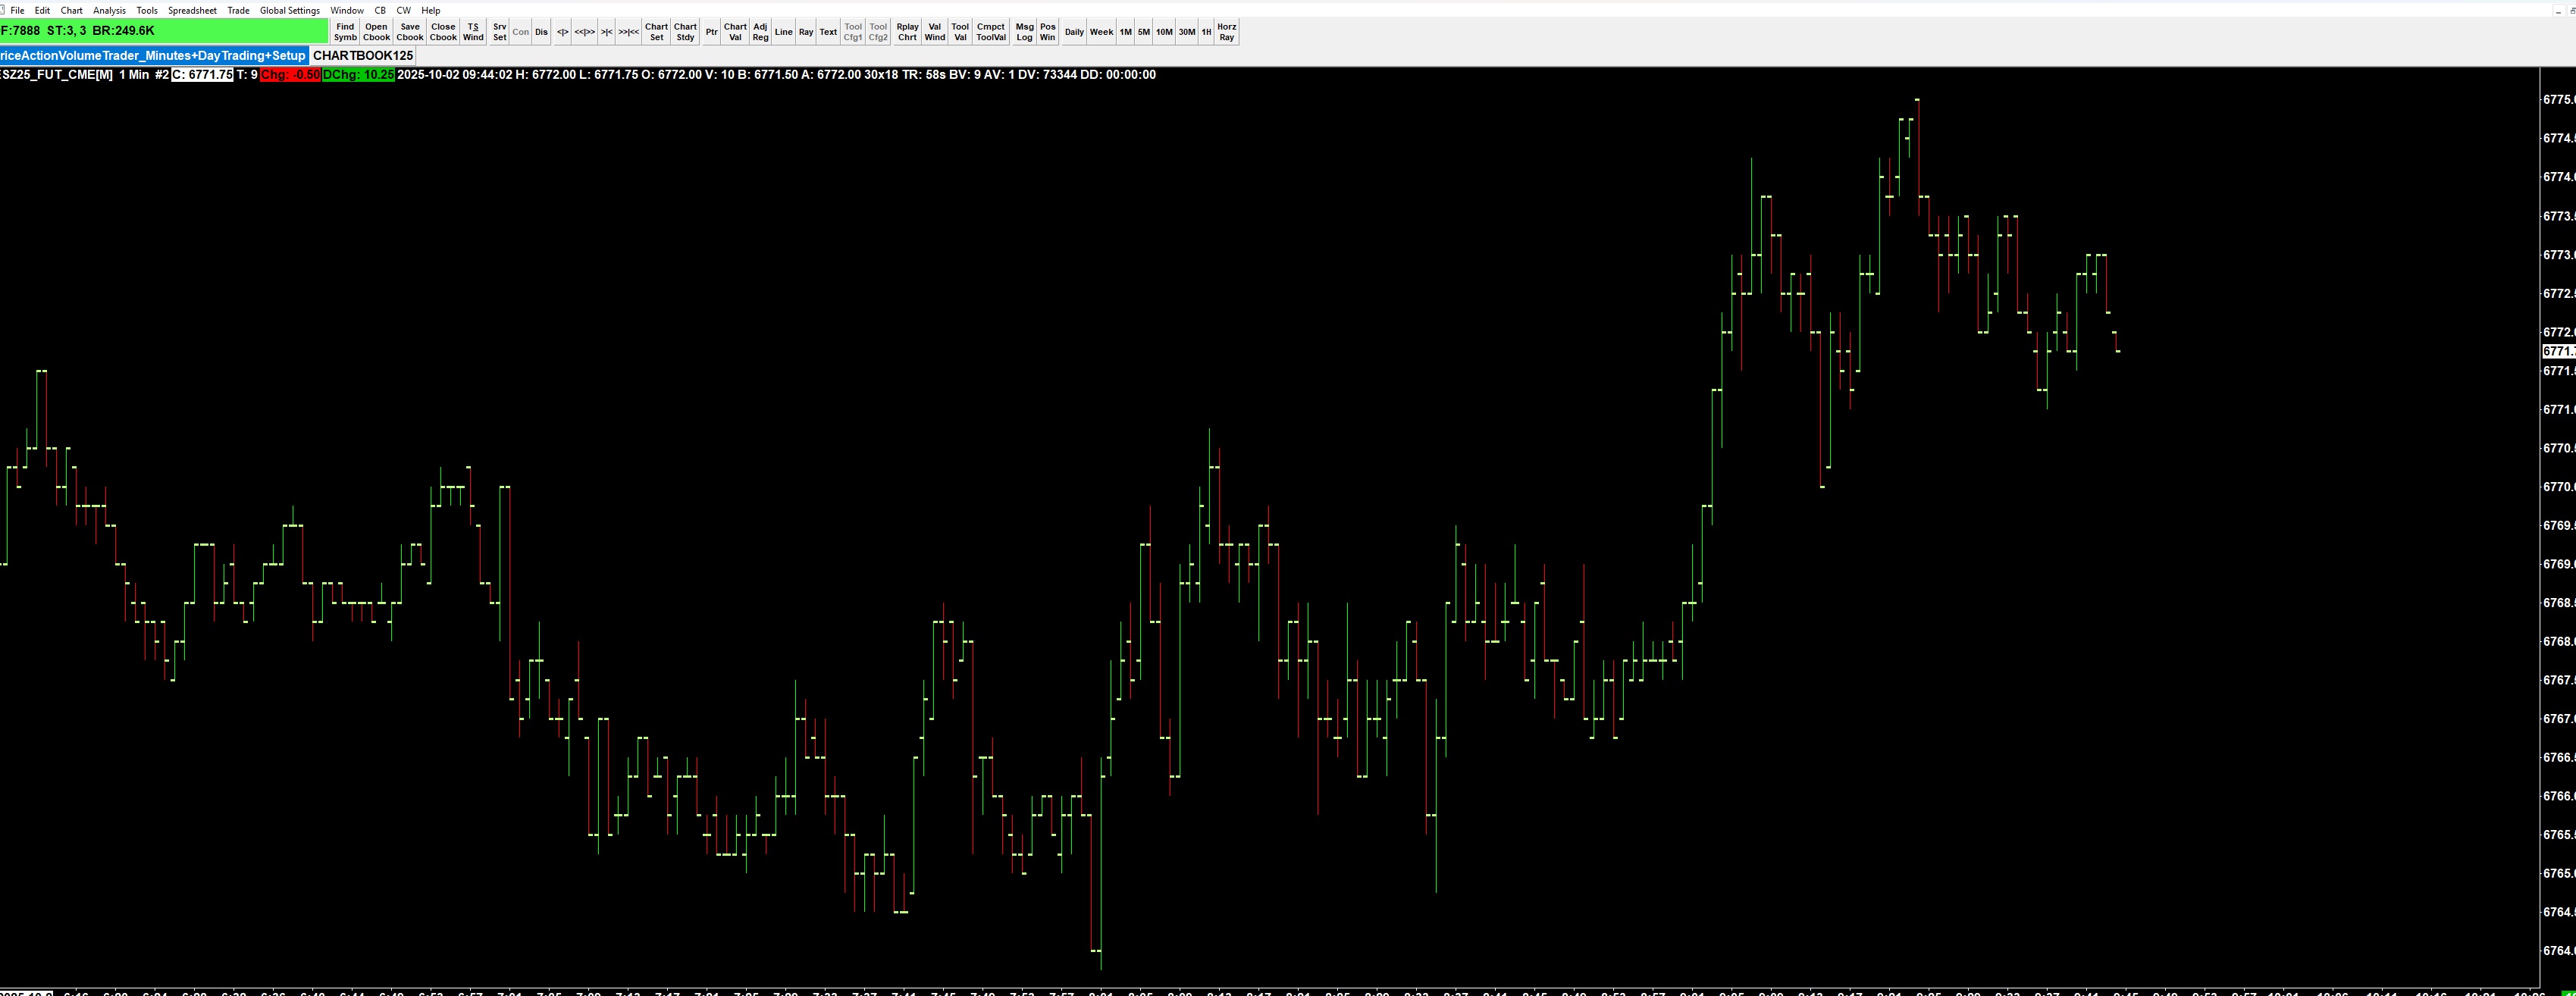This screenshot has height=996, width=2576.
Task: Click the Find Symb toolbar button
Action: pos(345,32)
